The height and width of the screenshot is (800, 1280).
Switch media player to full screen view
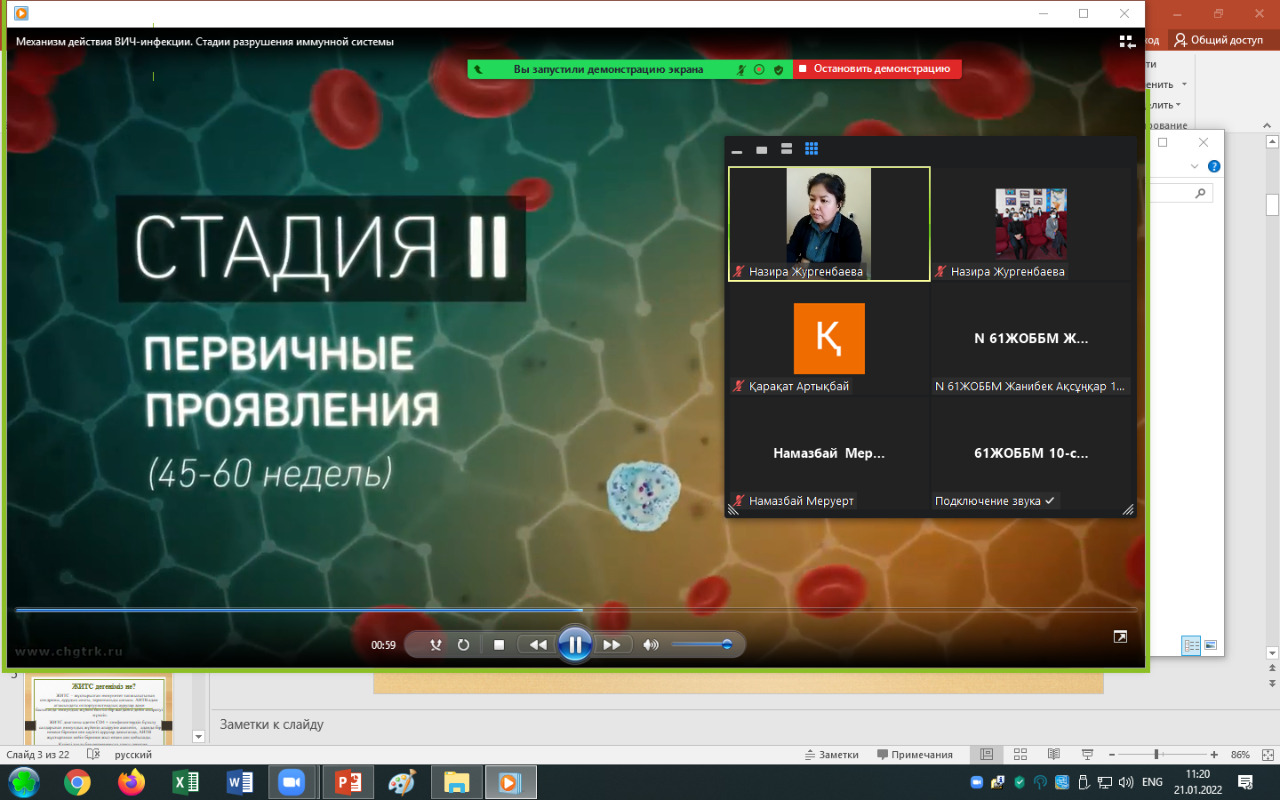[x=1121, y=637]
